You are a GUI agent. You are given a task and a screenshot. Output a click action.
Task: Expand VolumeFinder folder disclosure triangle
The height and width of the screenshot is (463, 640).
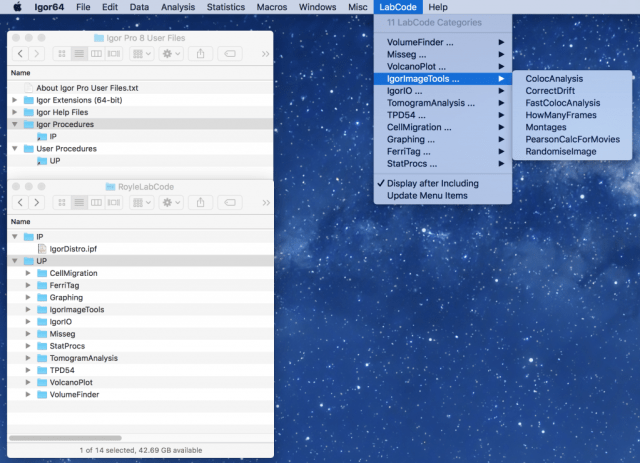[x=28, y=394]
